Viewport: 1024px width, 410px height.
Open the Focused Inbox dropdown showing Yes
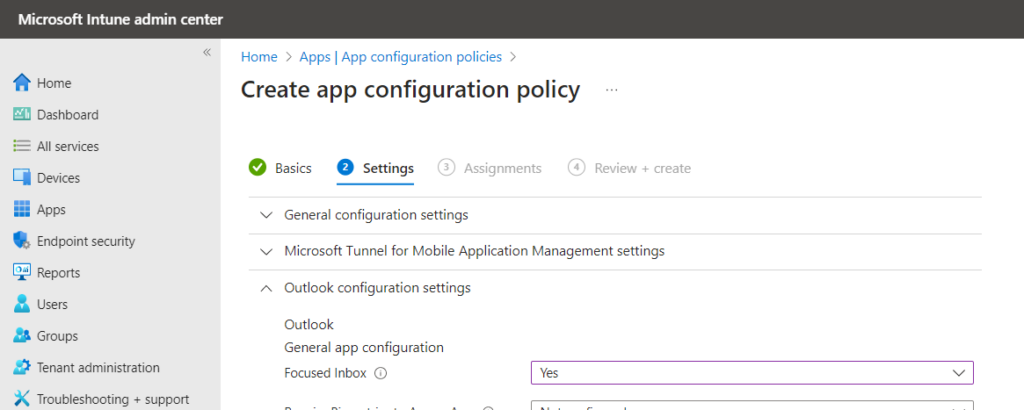pos(752,373)
